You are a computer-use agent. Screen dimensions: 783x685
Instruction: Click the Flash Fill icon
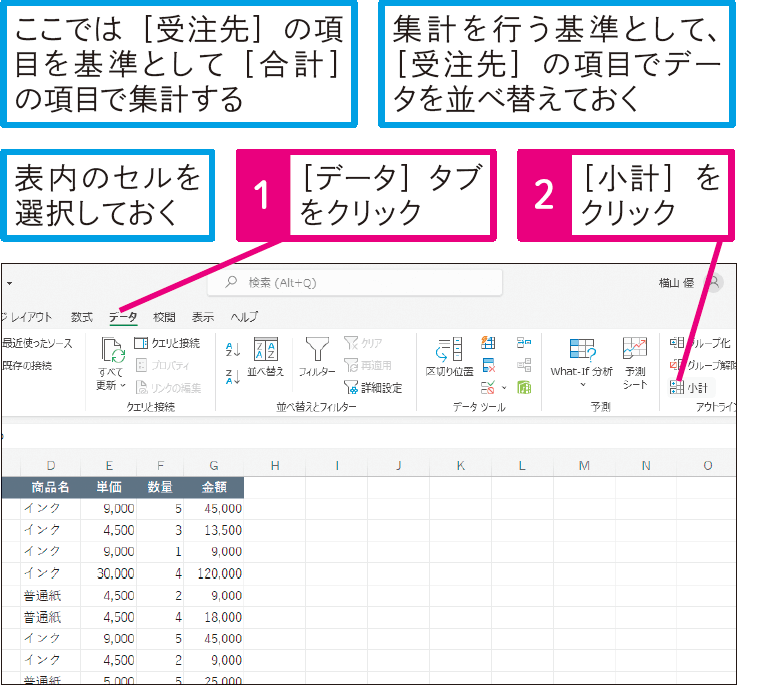click(488, 342)
